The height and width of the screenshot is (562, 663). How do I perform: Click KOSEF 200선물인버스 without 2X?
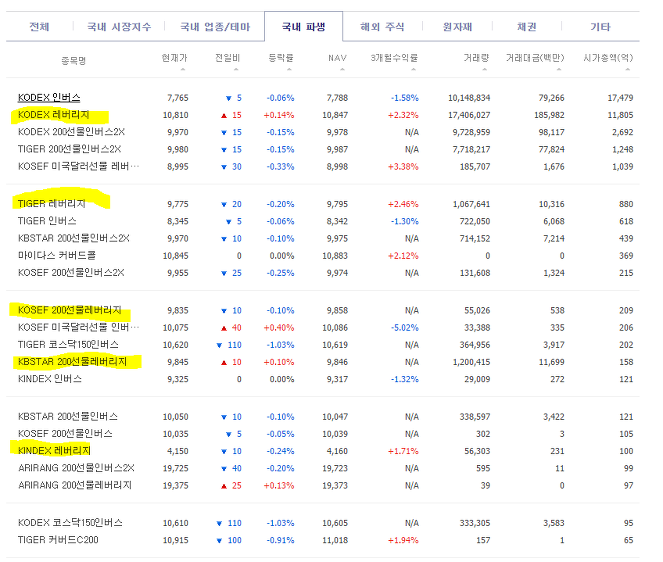tap(65, 434)
